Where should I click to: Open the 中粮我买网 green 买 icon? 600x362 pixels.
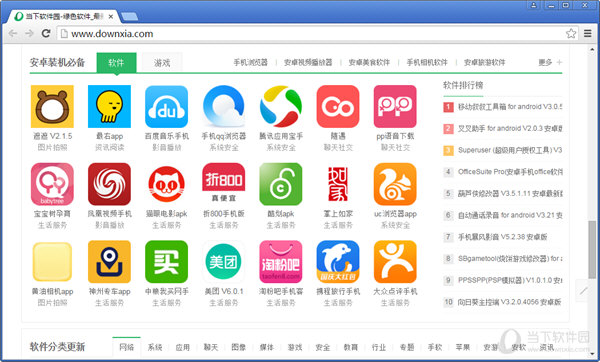click(166, 262)
